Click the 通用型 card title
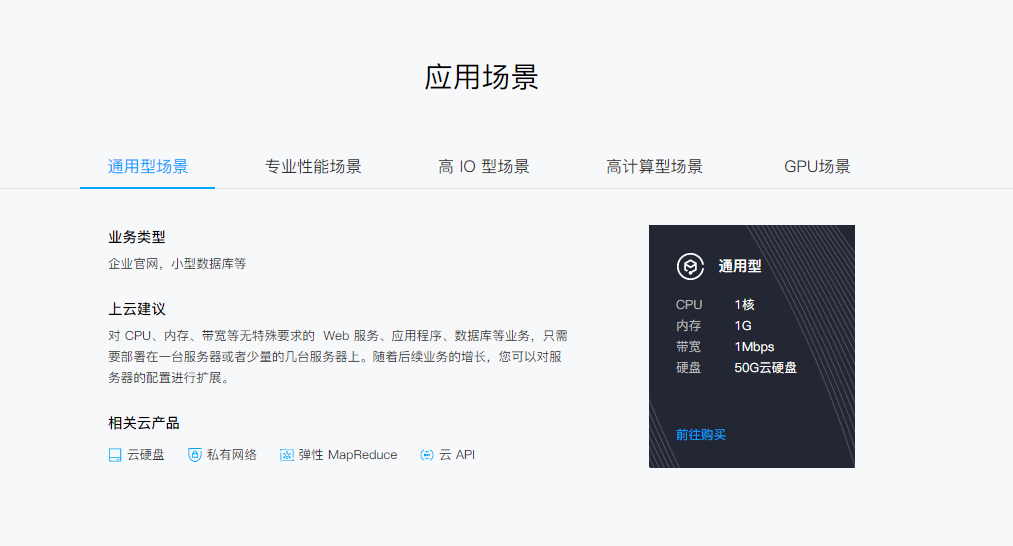 (740, 266)
